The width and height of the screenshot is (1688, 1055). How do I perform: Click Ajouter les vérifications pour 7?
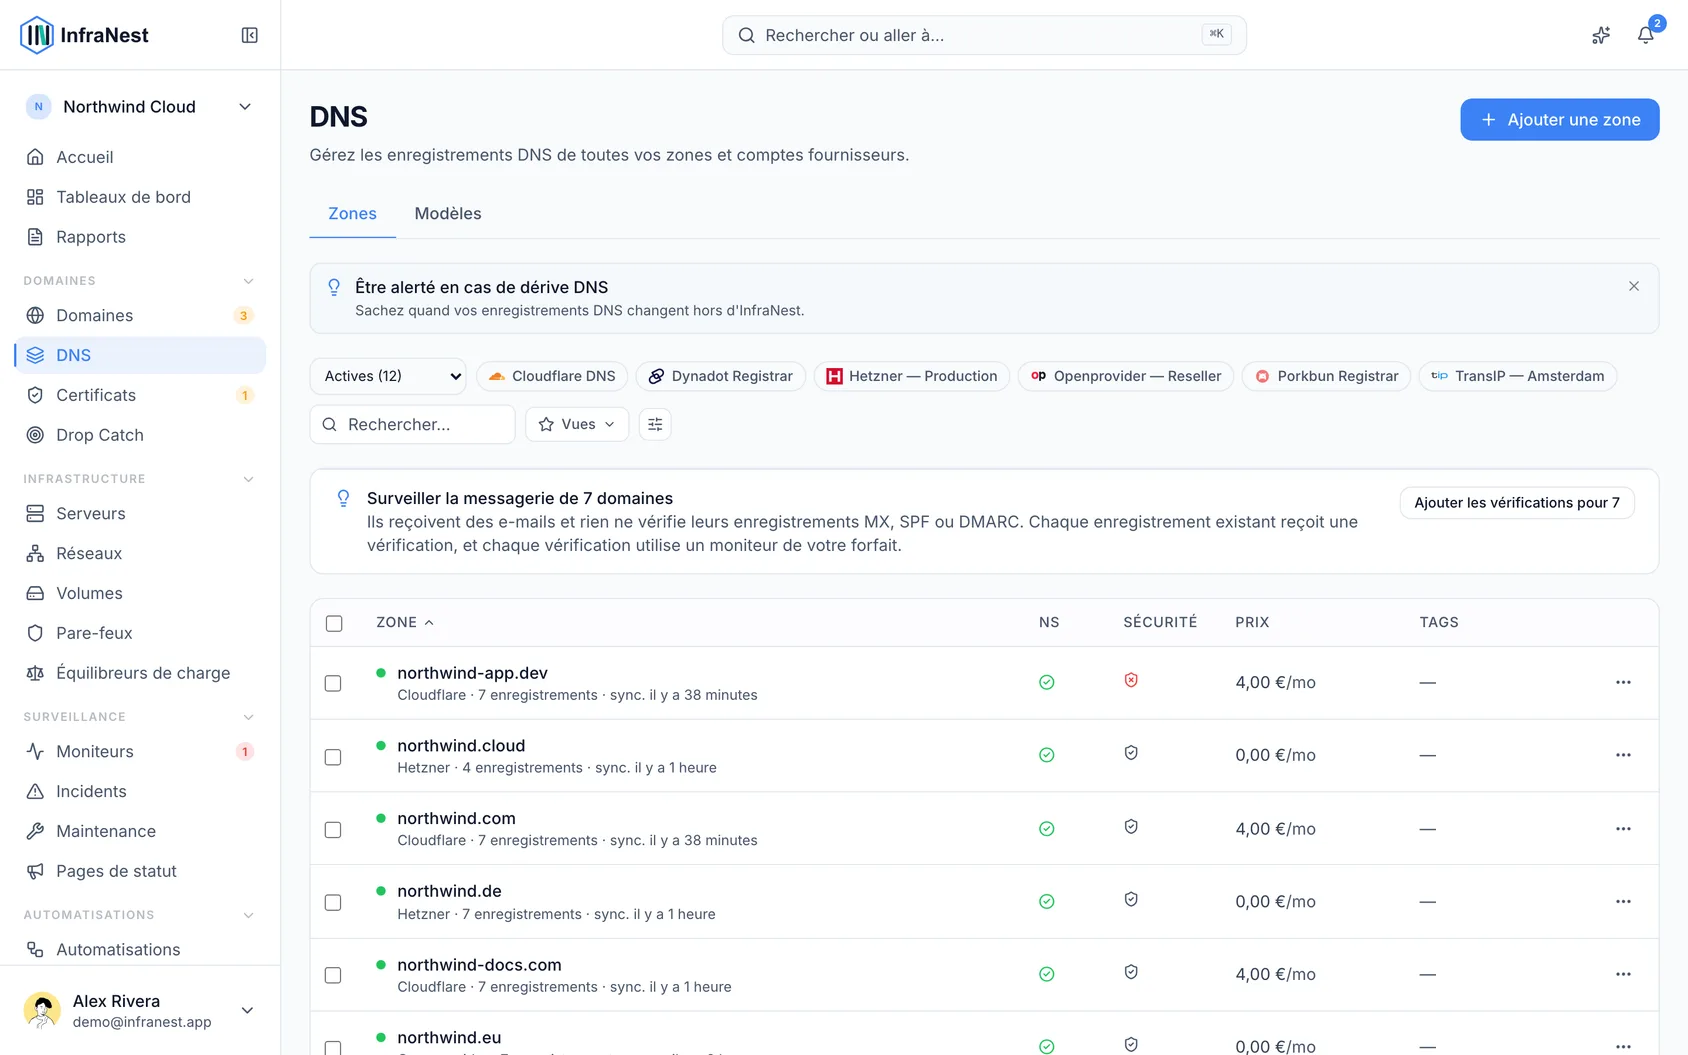click(1517, 503)
